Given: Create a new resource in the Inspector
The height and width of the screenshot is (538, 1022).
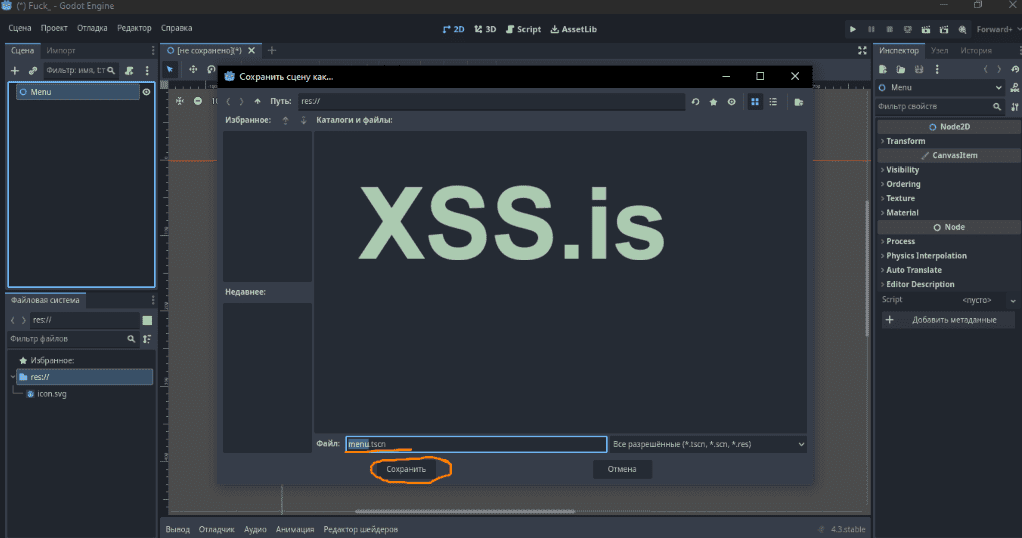Looking at the screenshot, I should 883,69.
